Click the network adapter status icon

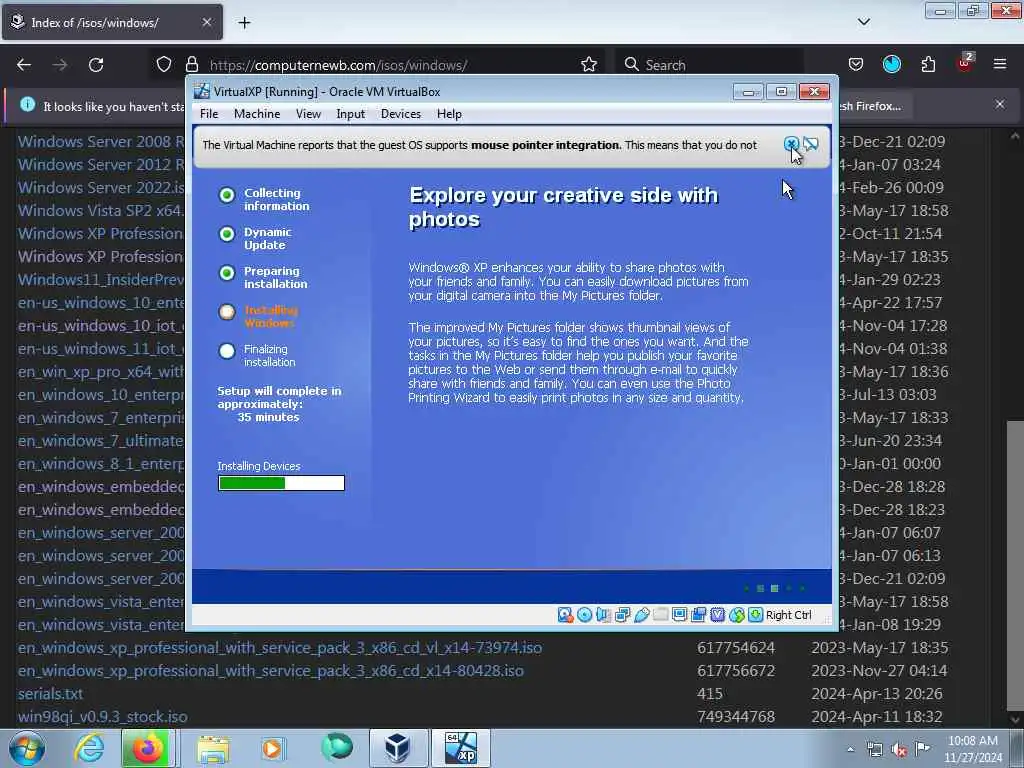coord(622,615)
